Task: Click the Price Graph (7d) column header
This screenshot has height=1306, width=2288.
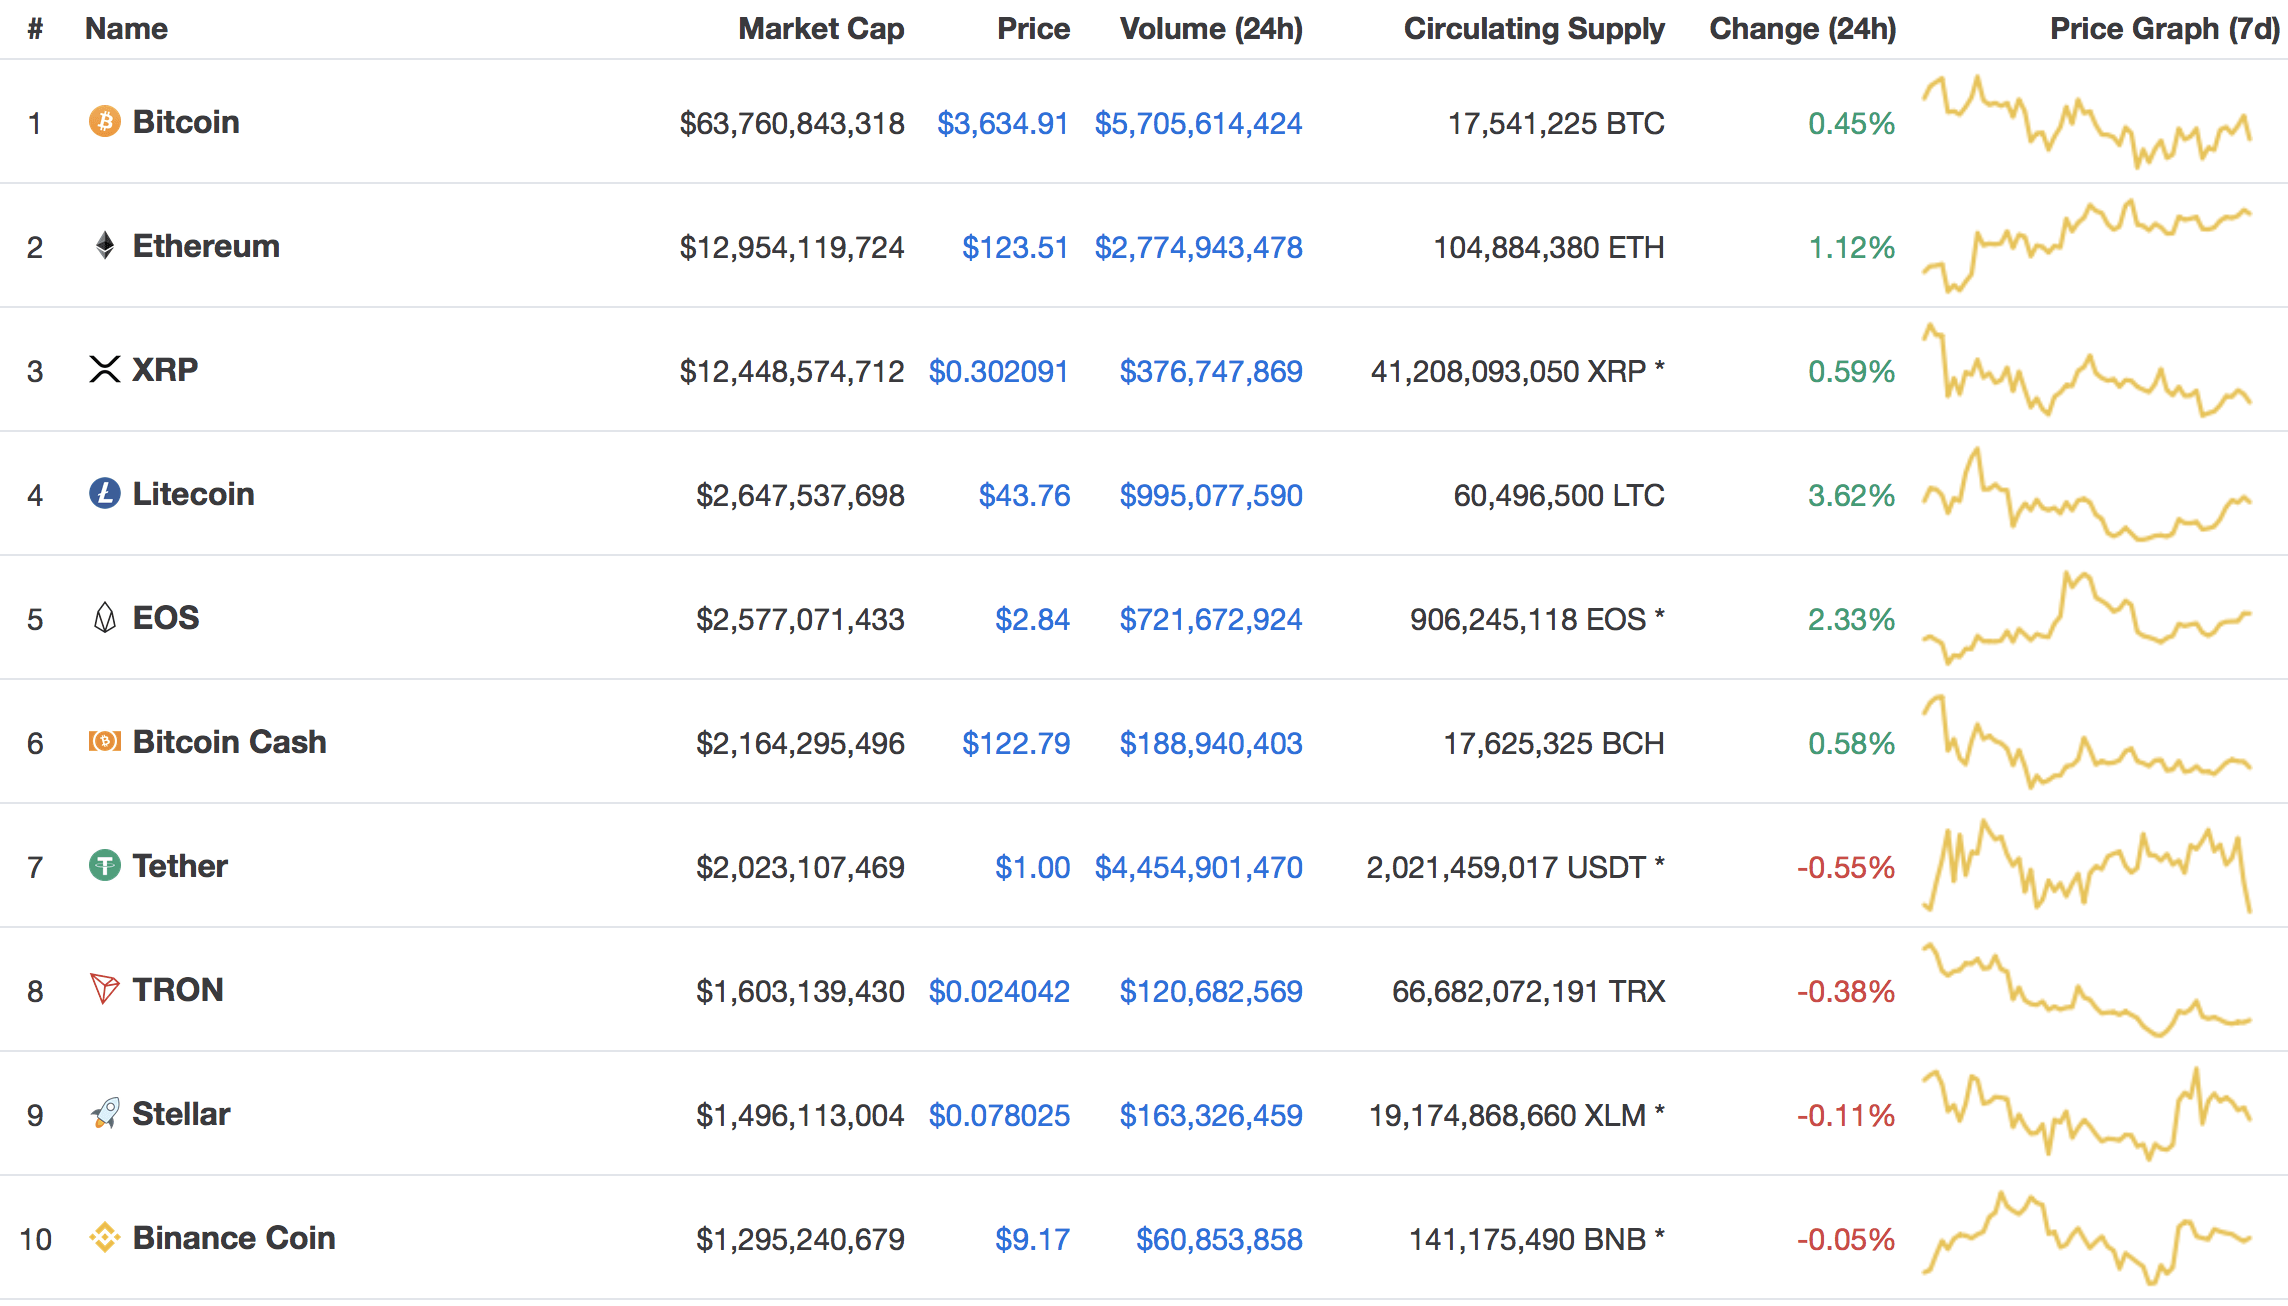Action: 2165,29
